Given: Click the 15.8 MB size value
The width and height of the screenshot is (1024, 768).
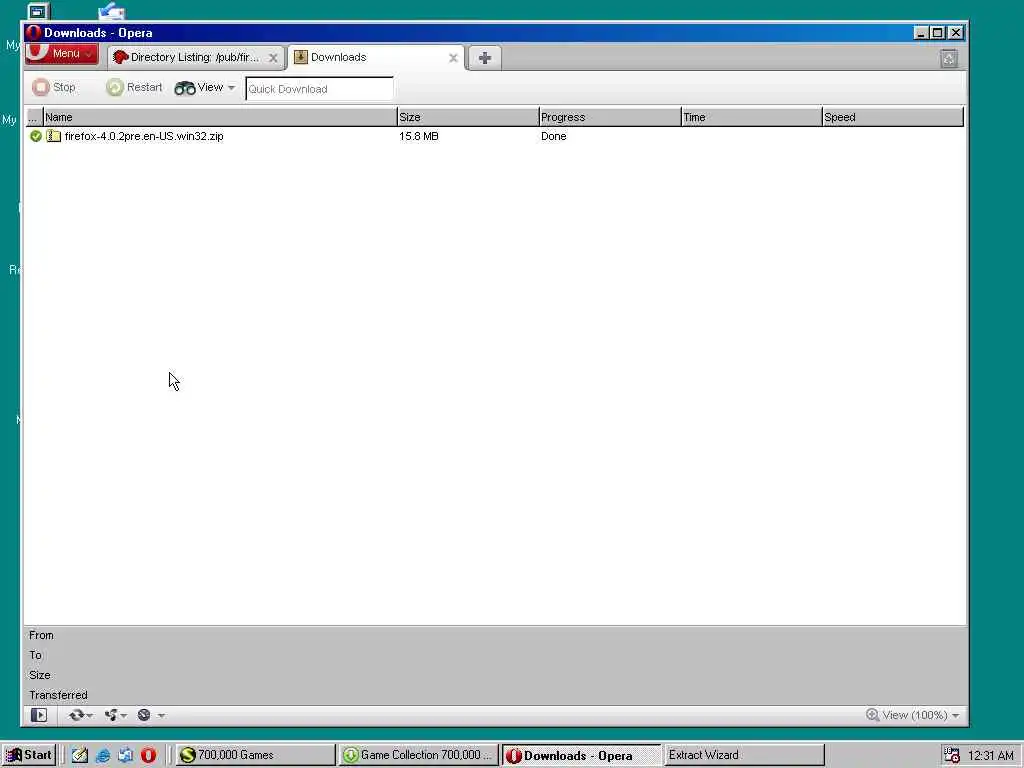Looking at the screenshot, I should coord(419,136).
